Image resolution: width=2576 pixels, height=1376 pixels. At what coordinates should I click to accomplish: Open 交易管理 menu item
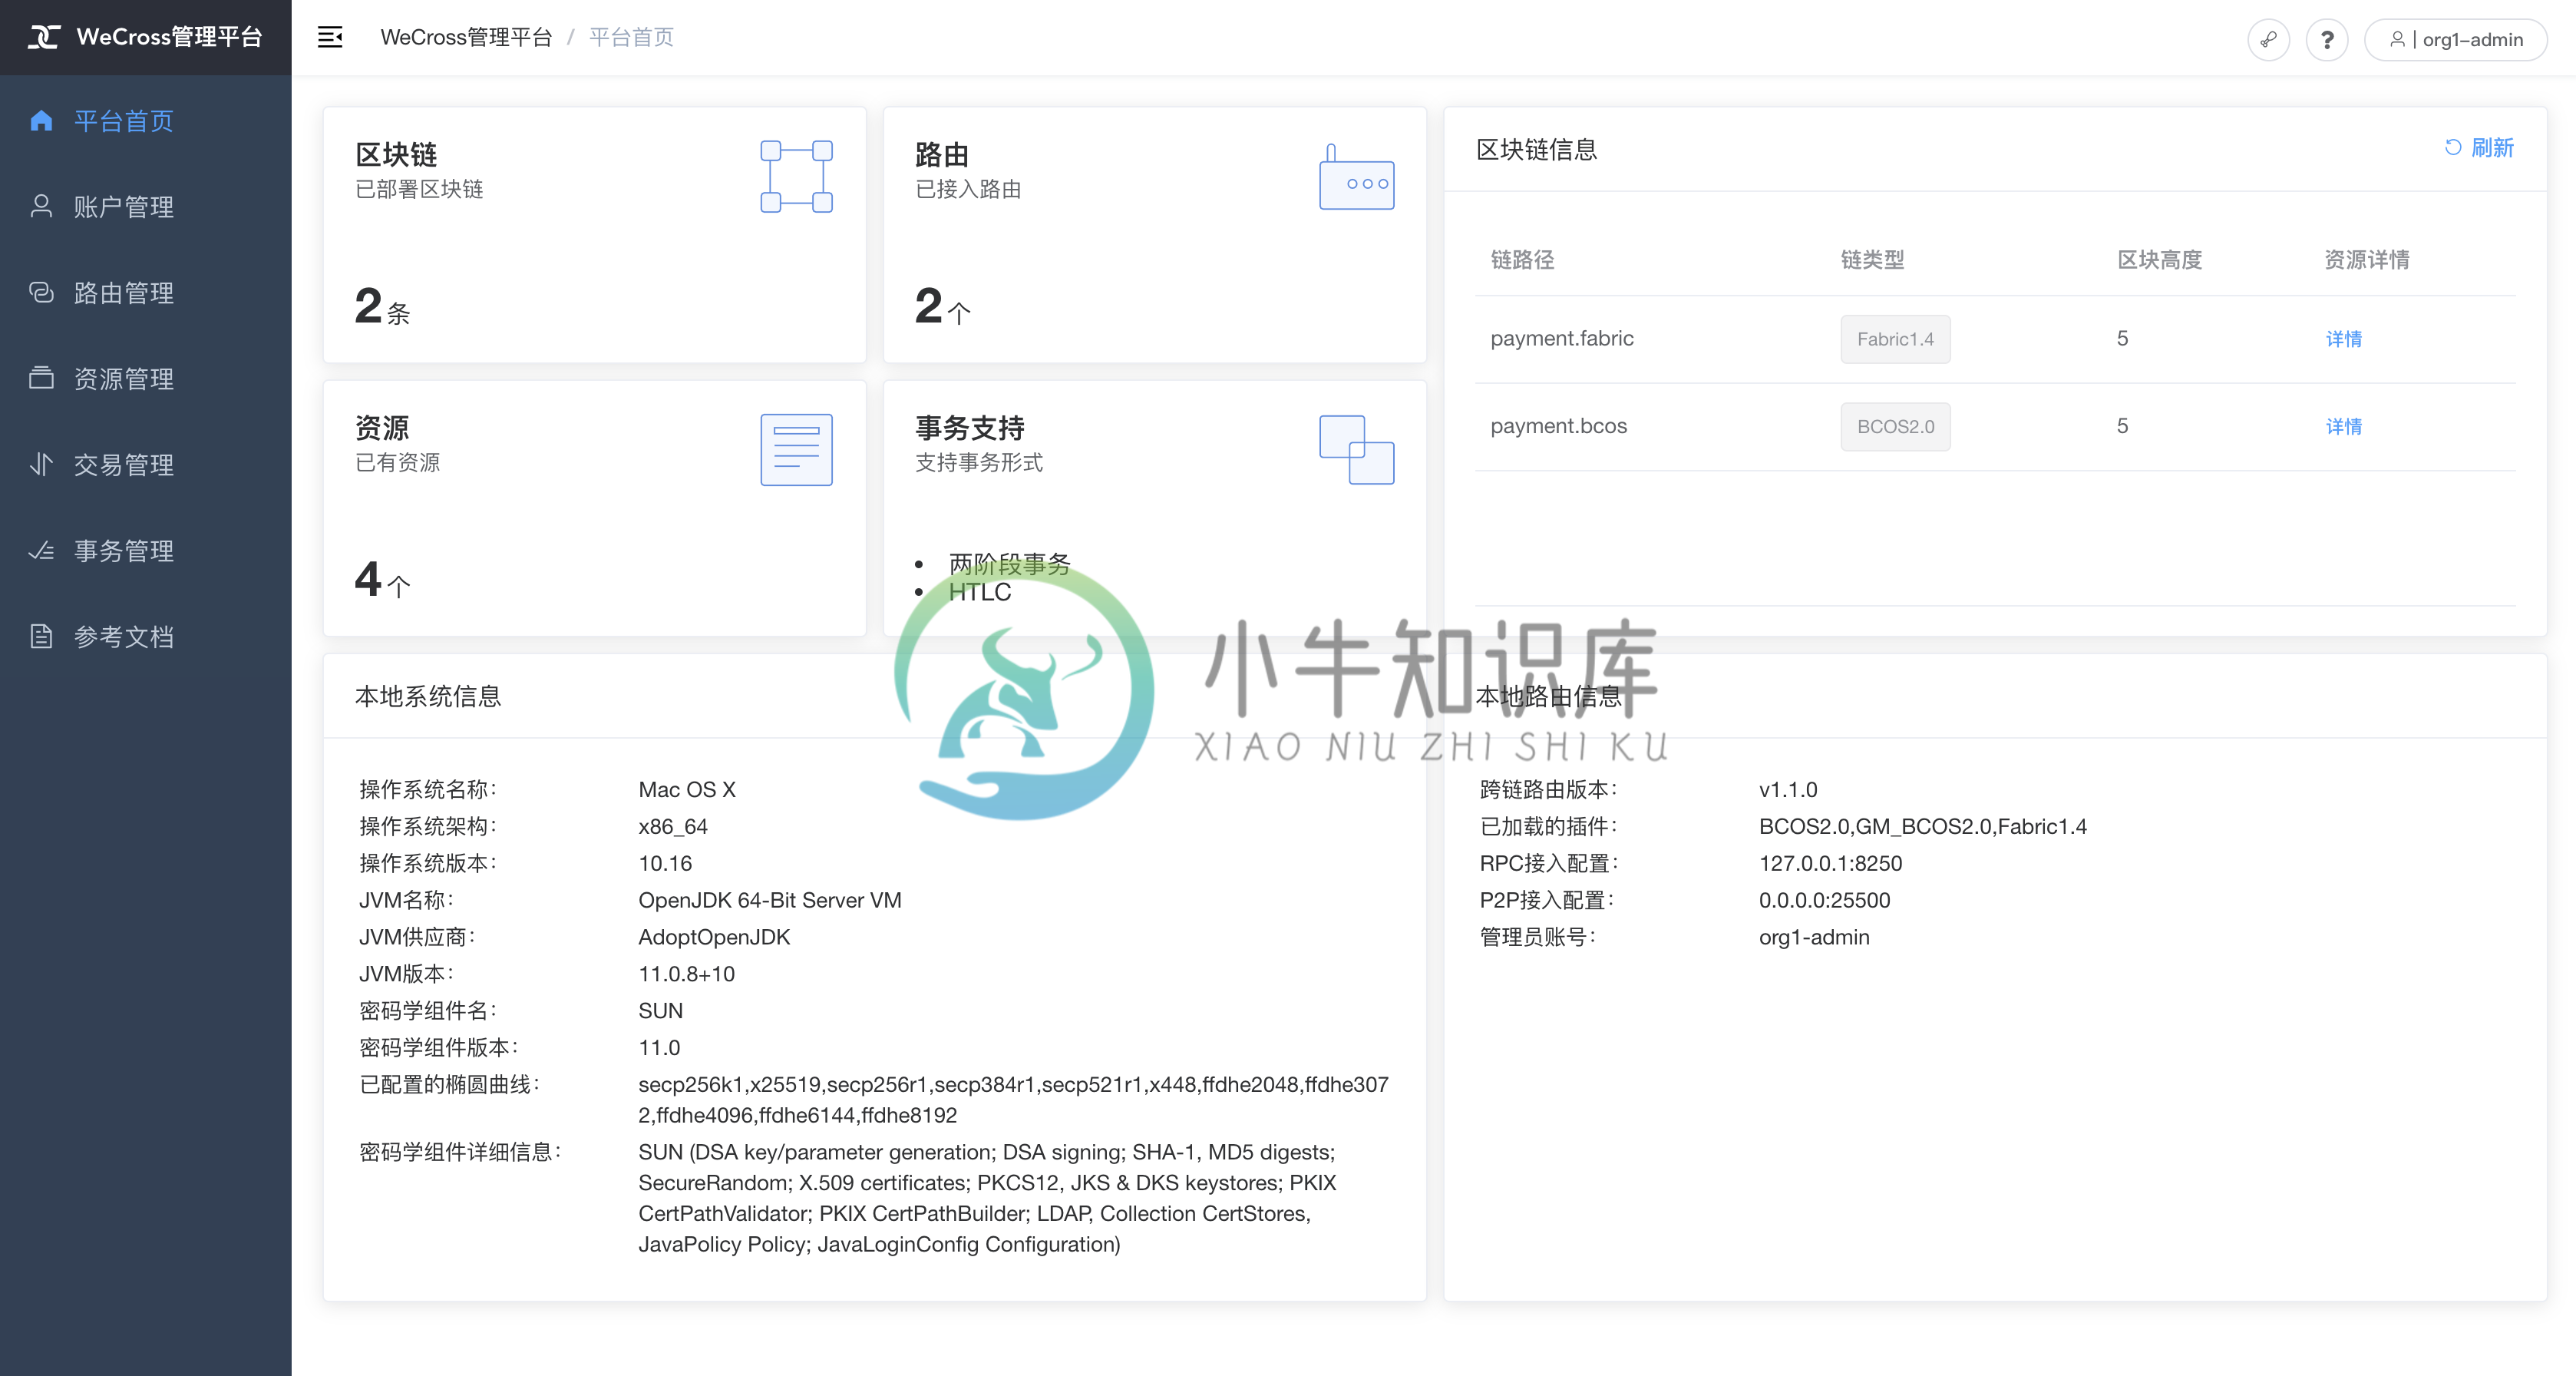(146, 464)
